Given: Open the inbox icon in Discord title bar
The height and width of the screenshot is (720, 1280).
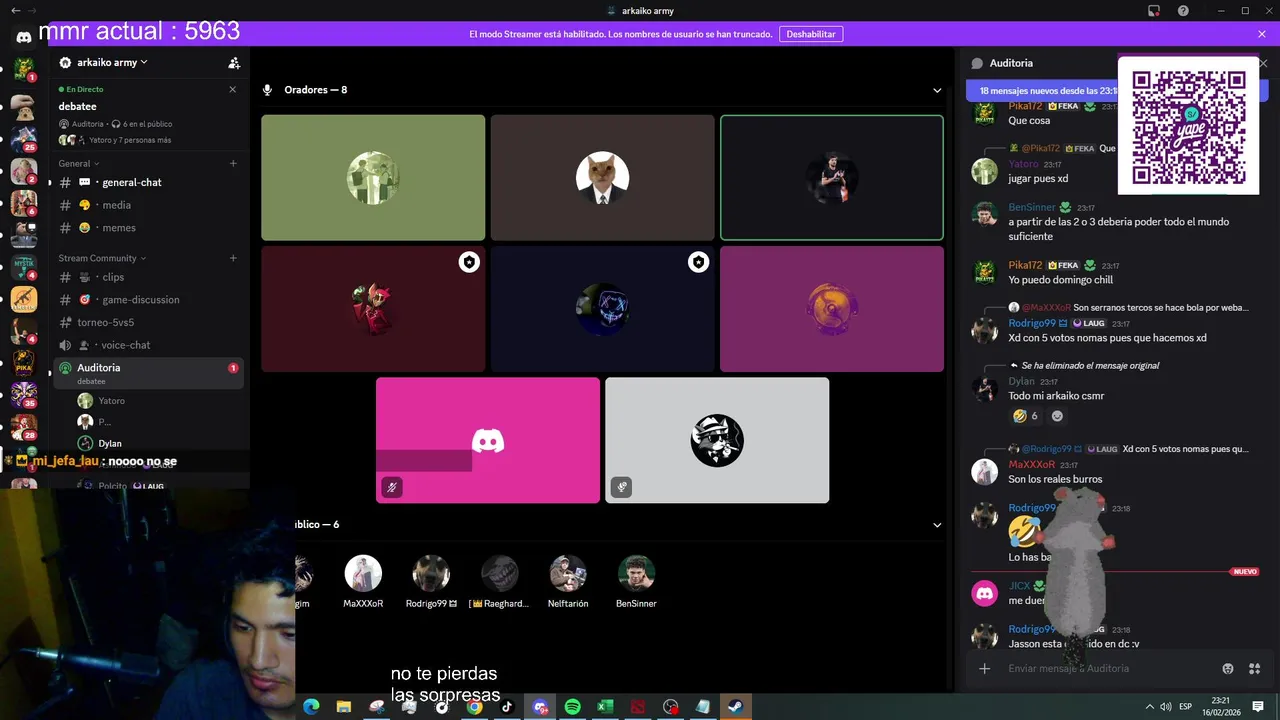Looking at the screenshot, I should 1153,11.
